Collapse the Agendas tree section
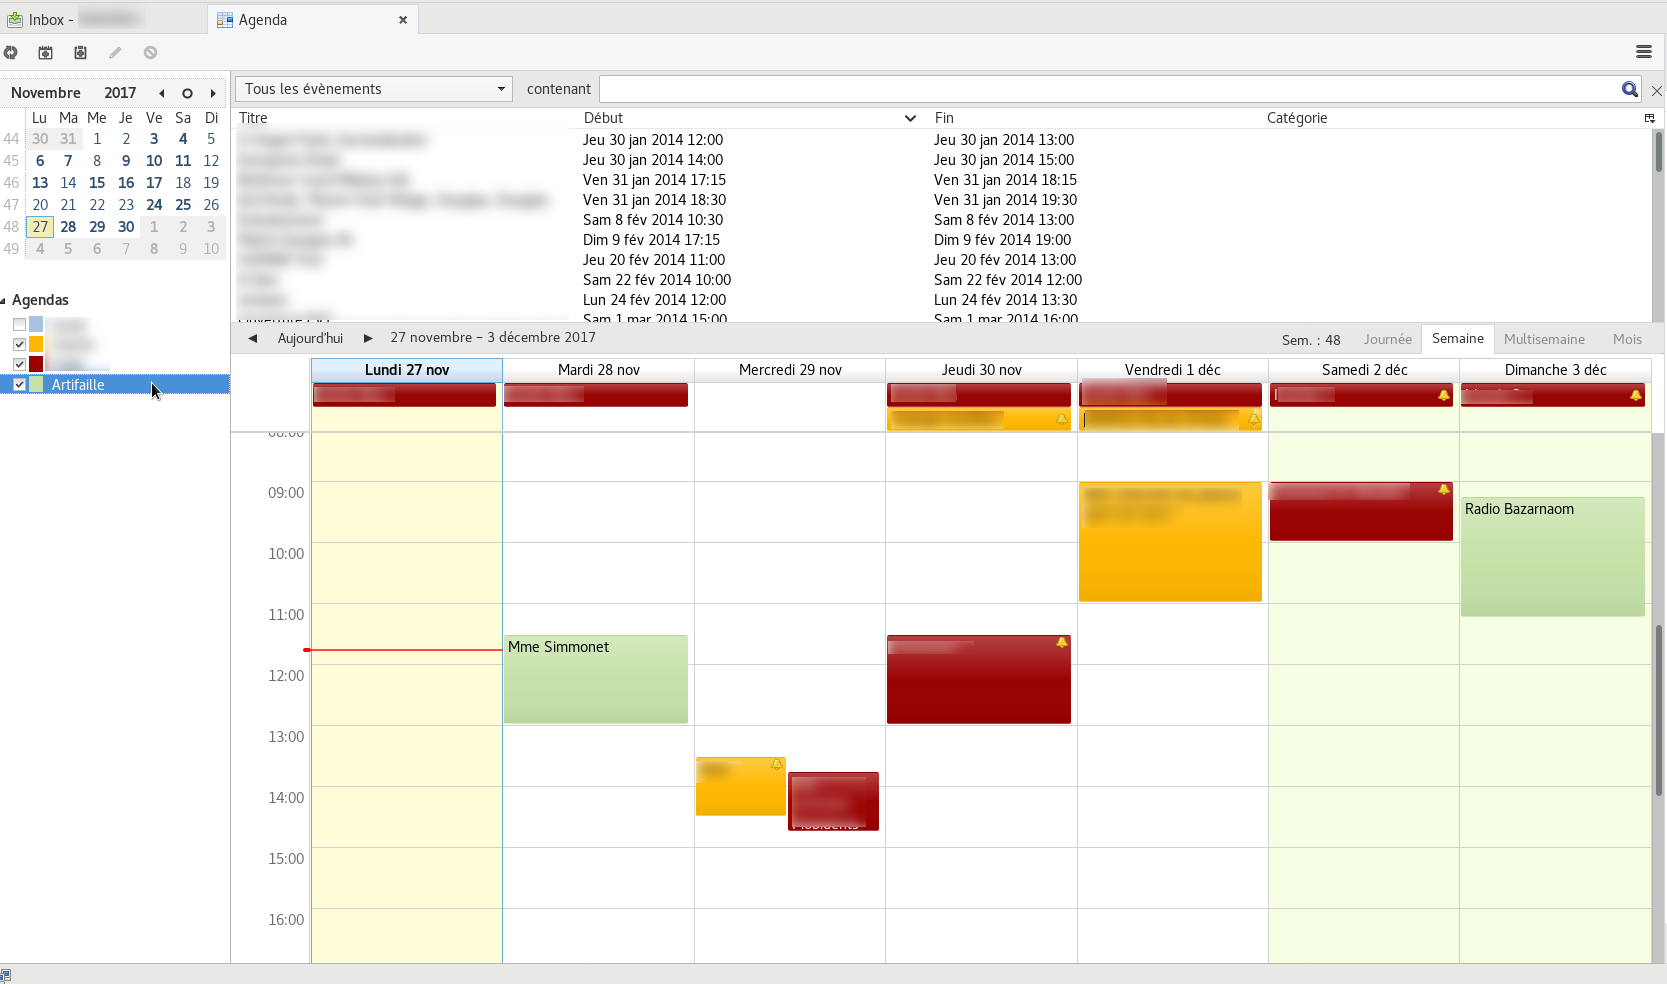 [4, 300]
